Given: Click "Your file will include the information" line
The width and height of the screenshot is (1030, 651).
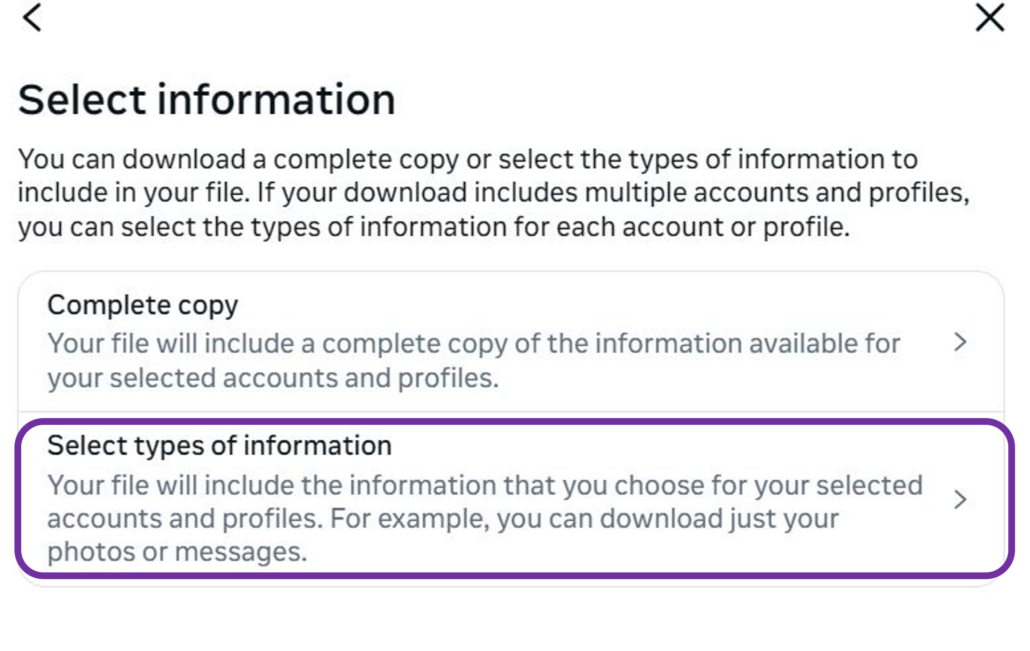Looking at the screenshot, I should [484, 486].
